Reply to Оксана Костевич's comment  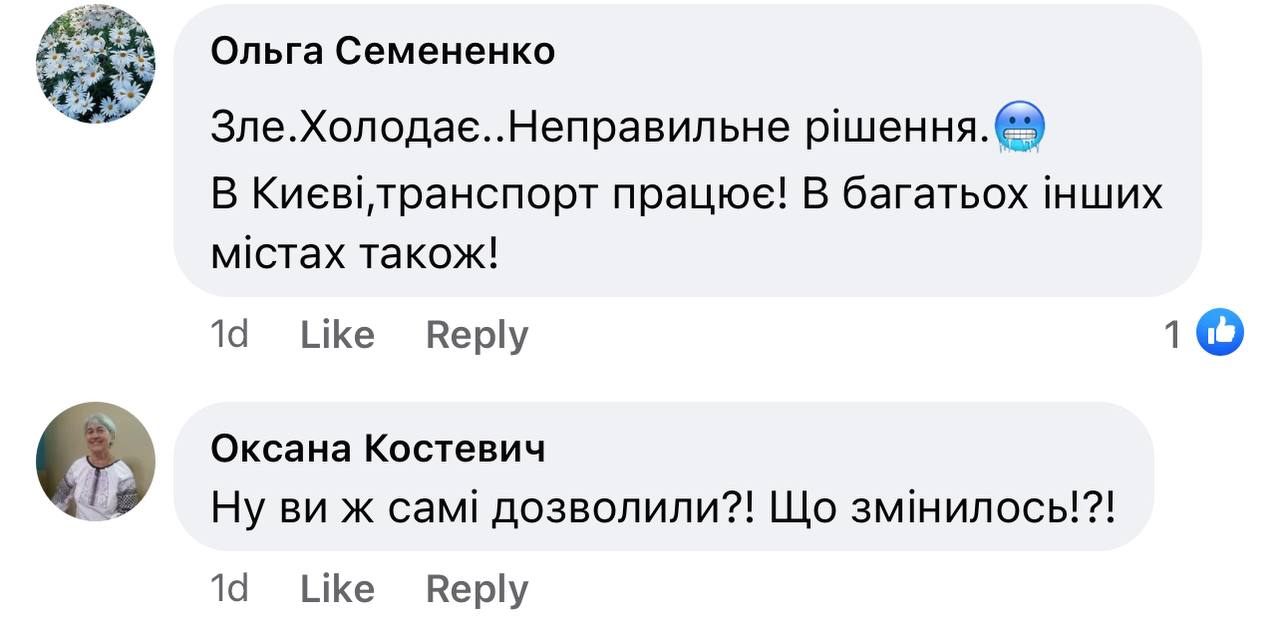(477, 588)
